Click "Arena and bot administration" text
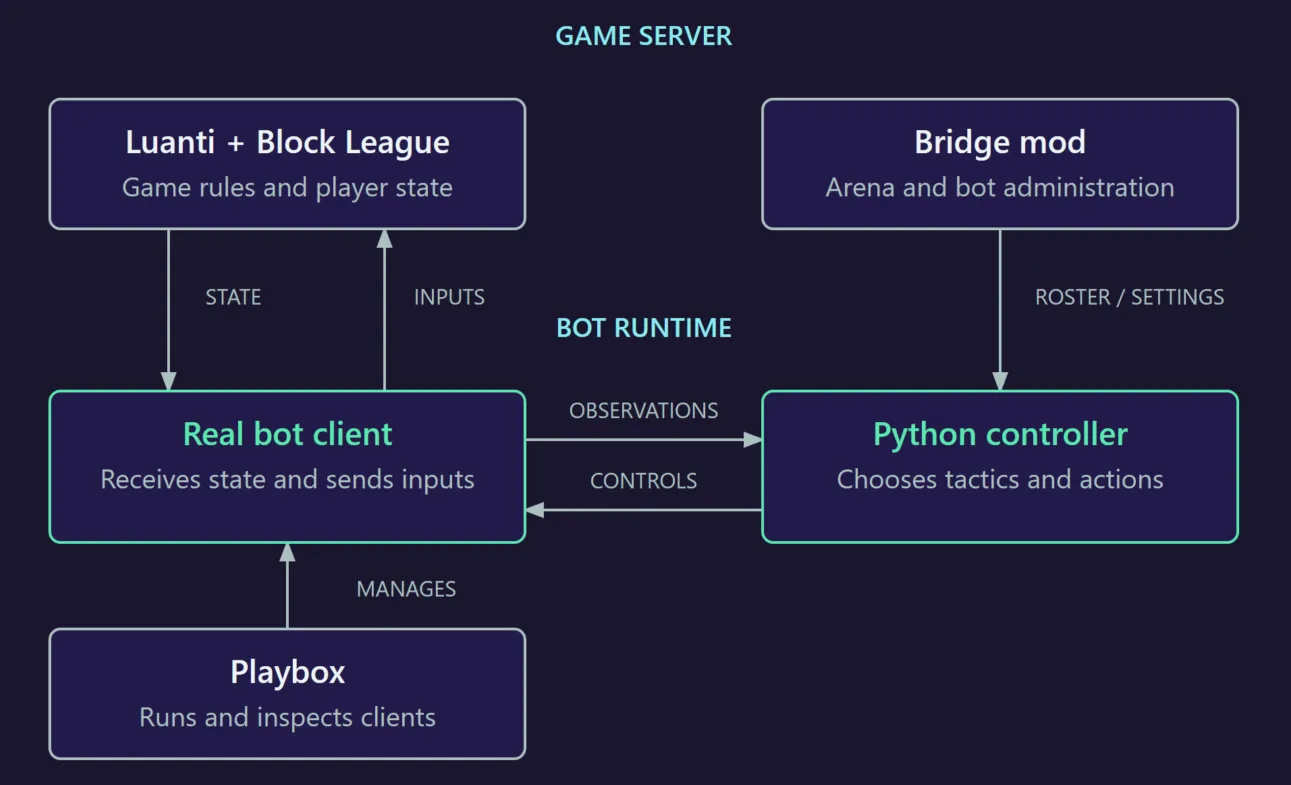The width and height of the screenshot is (1291, 785). [1000, 187]
